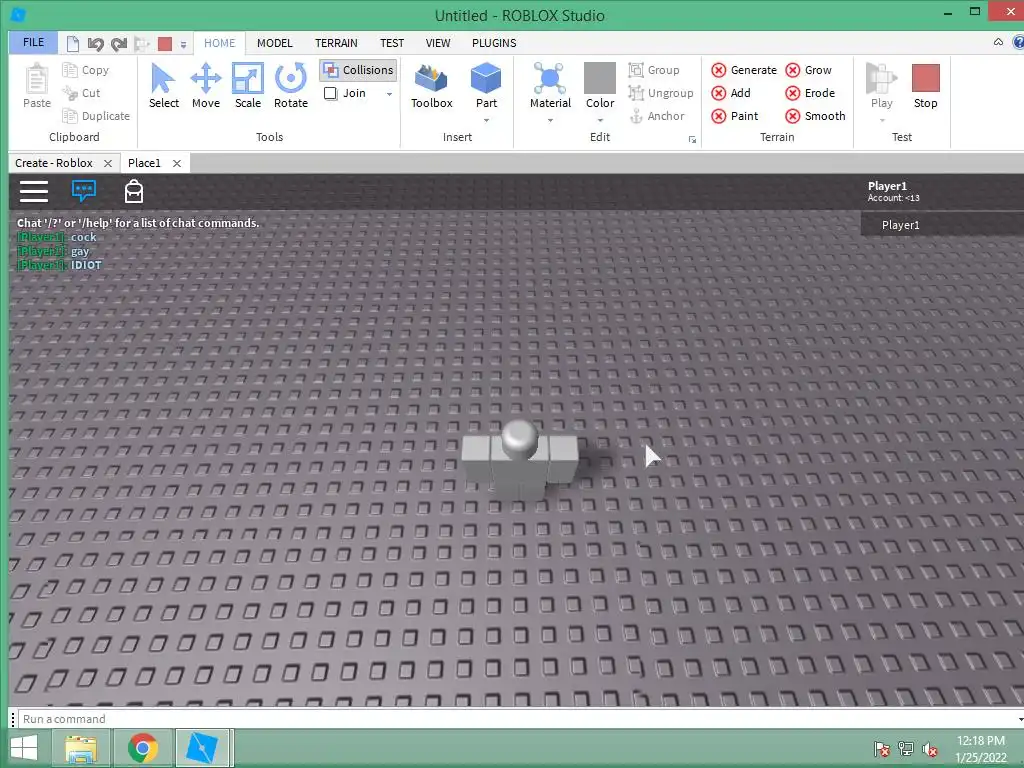The width and height of the screenshot is (1024, 768).
Task: Select the Select tool
Action: [163, 86]
